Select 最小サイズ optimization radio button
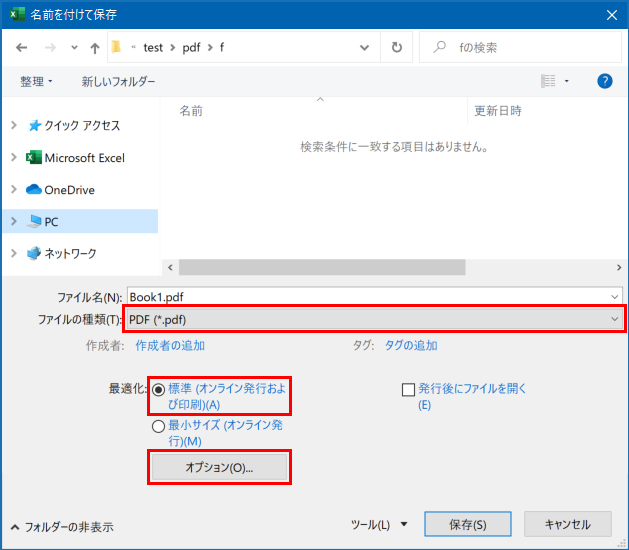629x550 pixels. 158,426
